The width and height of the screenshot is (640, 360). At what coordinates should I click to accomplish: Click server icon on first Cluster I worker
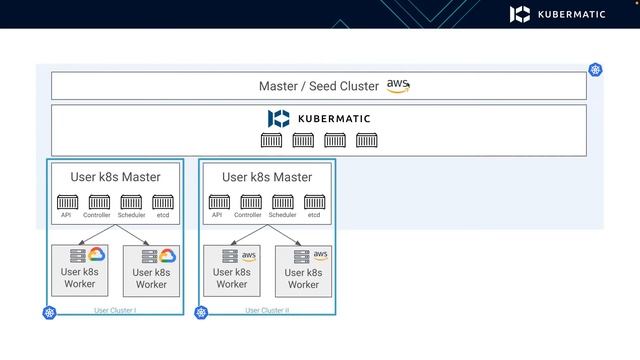coord(78,256)
